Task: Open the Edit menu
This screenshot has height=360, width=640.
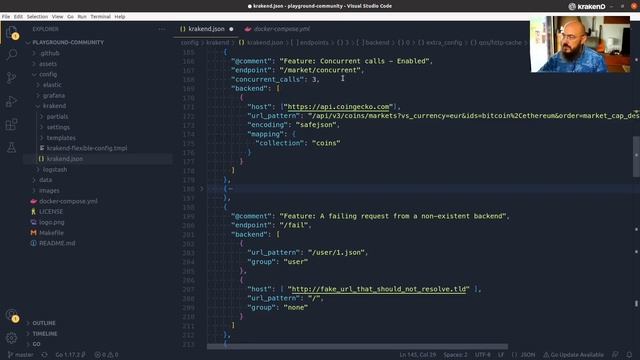Action: coord(18,17)
